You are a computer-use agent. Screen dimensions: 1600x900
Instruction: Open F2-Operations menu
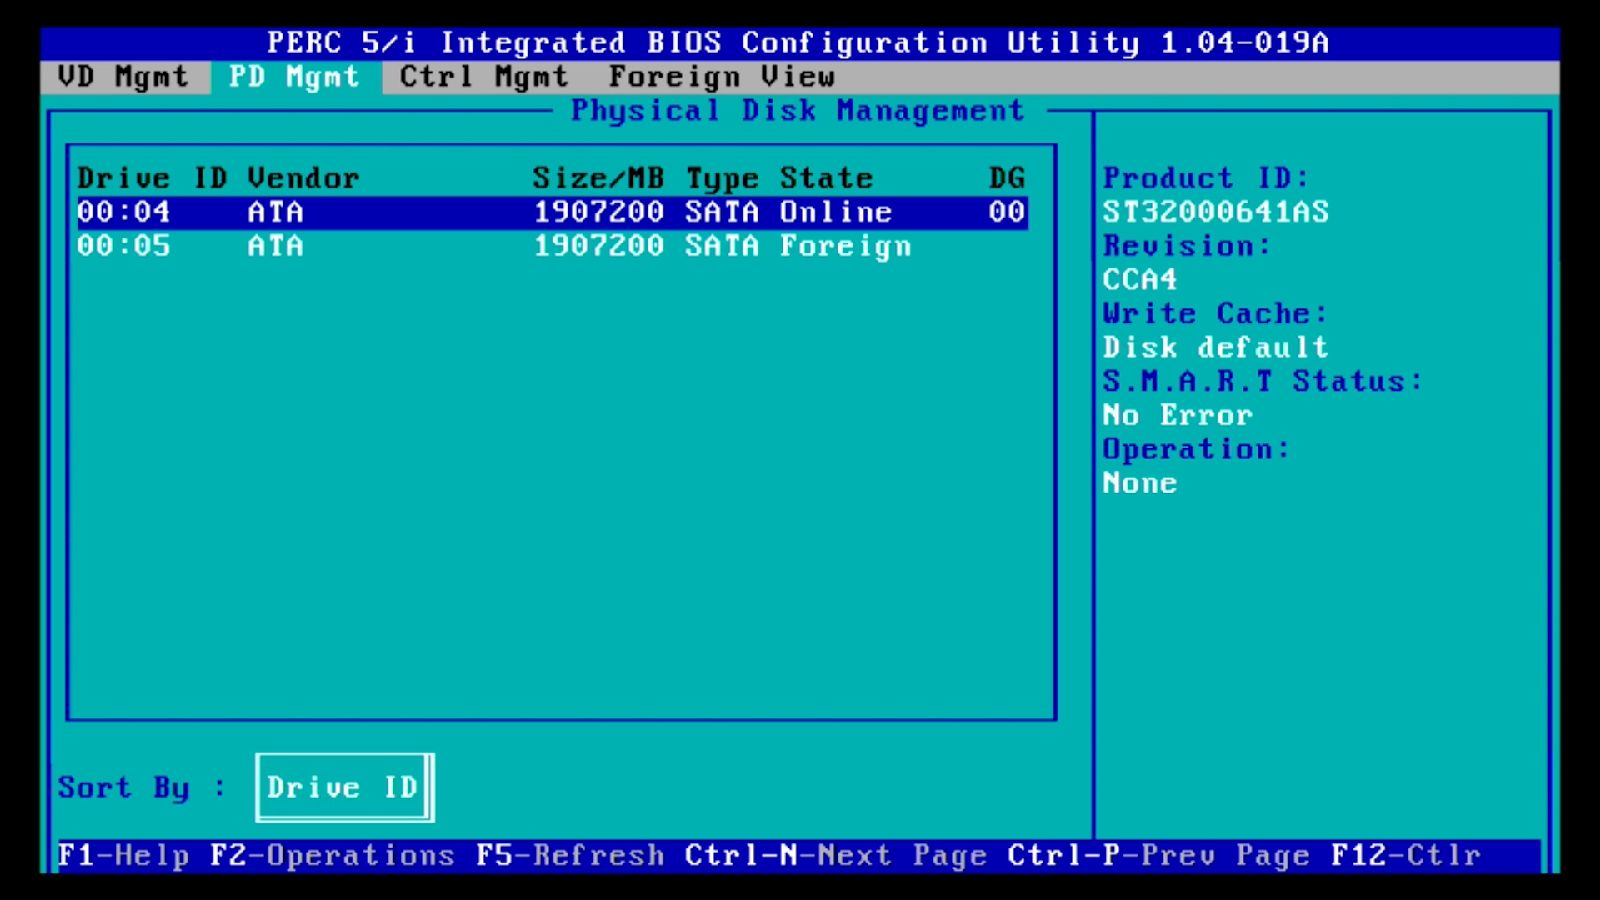pyautogui.click(x=330, y=855)
